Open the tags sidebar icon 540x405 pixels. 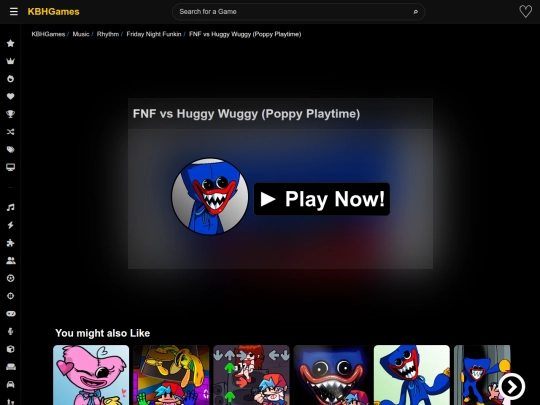11,149
